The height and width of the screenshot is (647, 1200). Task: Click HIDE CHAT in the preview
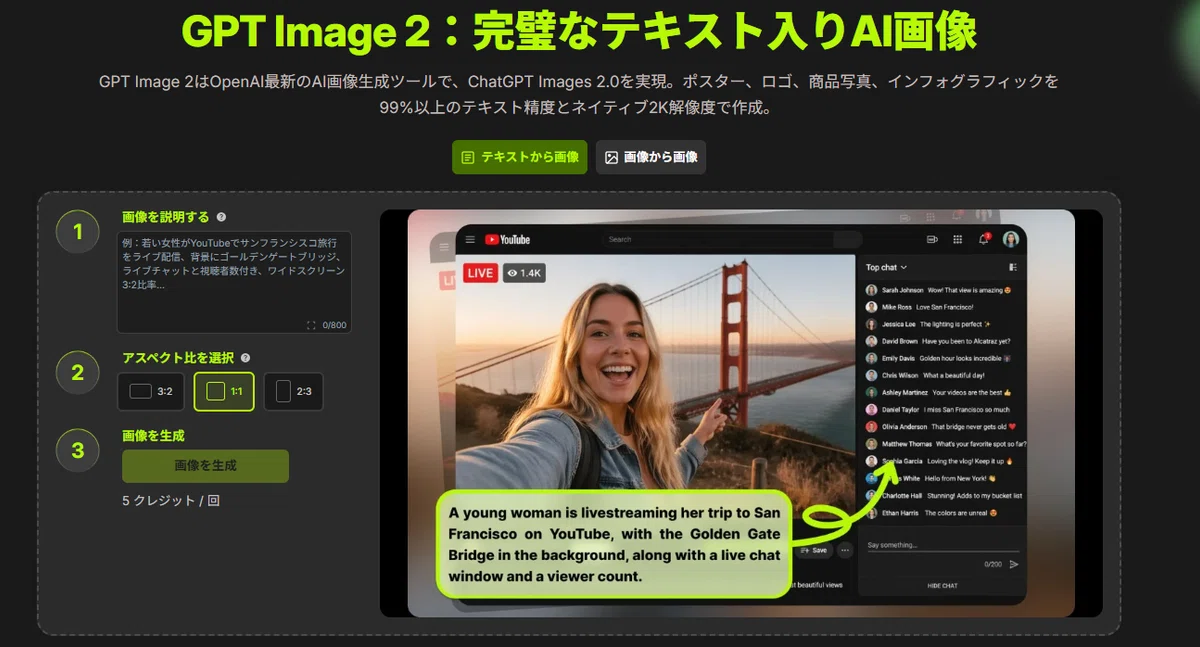point(942,586)
